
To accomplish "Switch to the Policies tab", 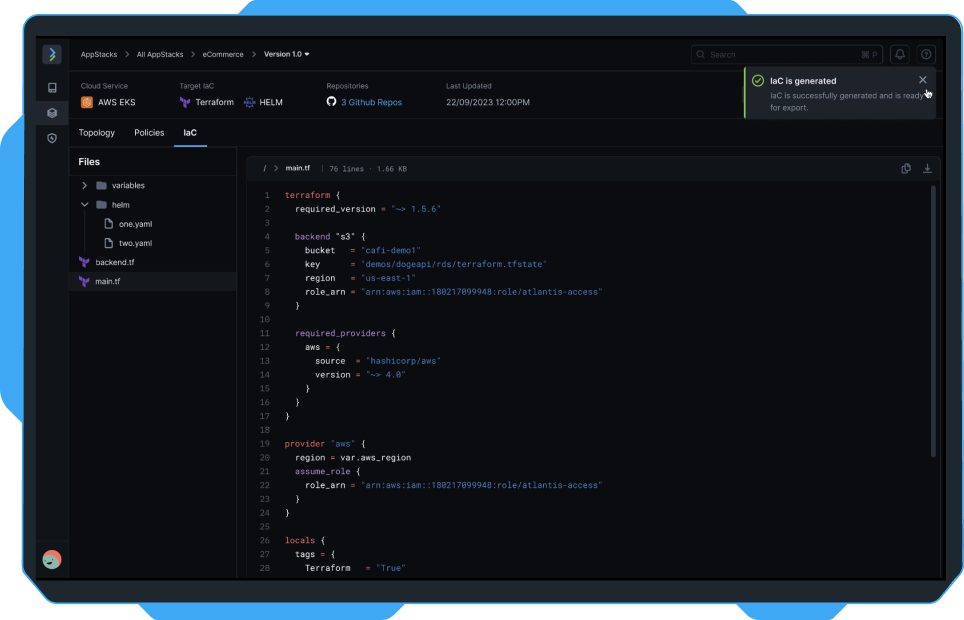I will 149,132.
